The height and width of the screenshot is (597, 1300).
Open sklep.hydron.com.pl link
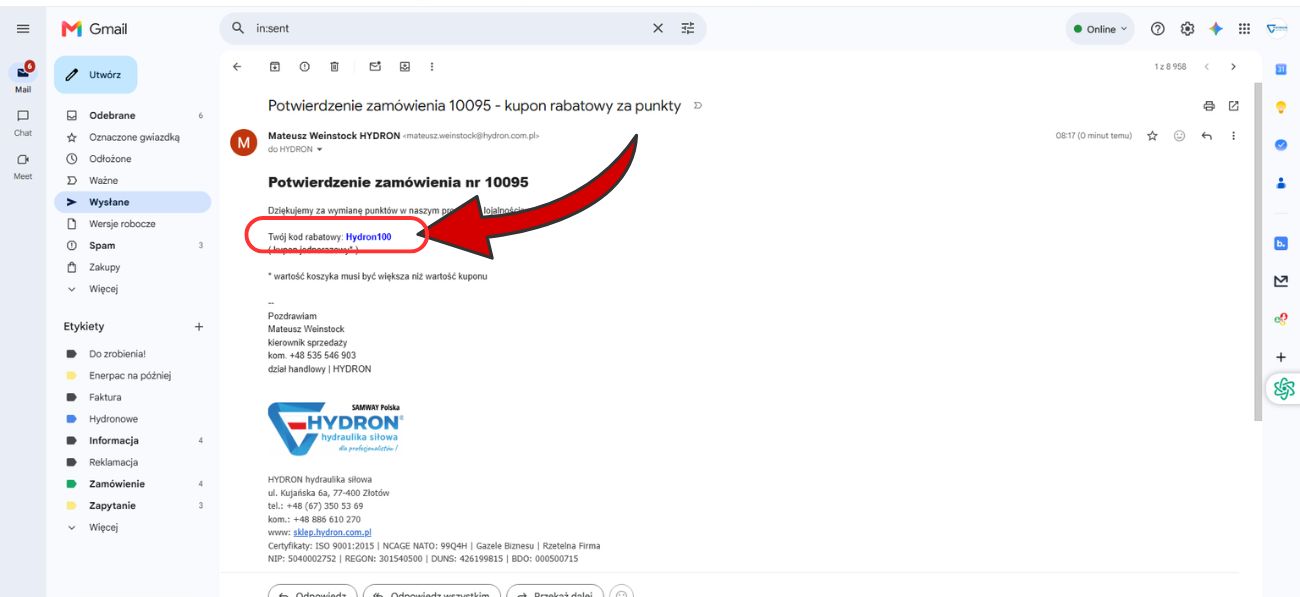[332, 533]
